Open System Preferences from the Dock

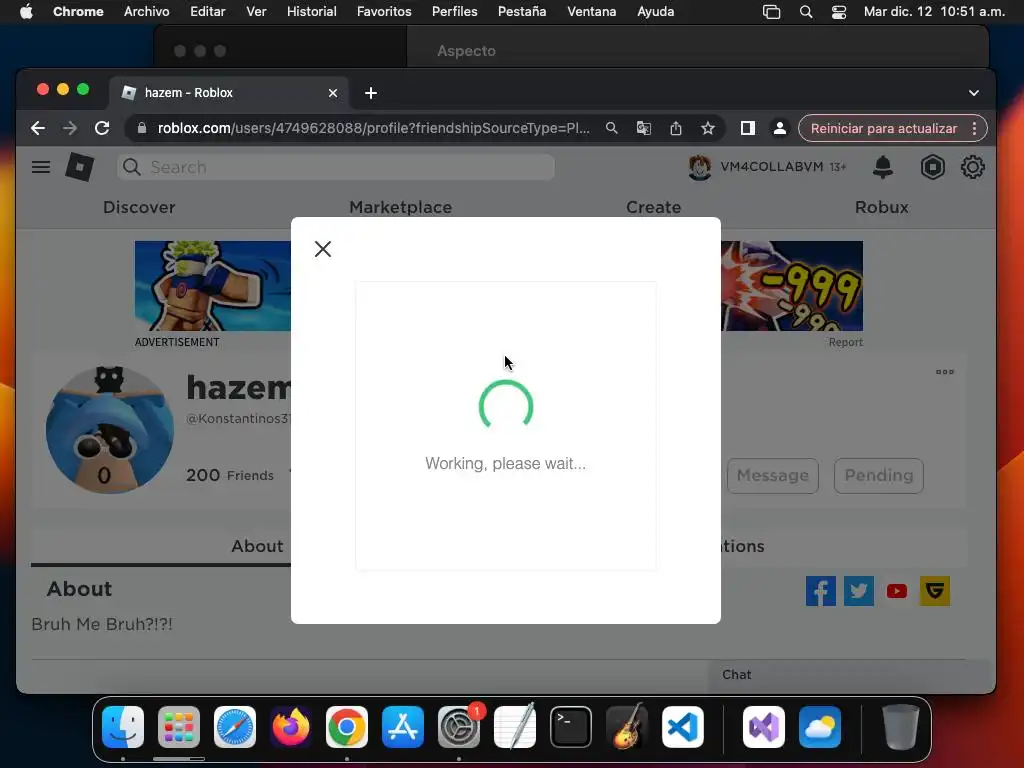(458, 727)
